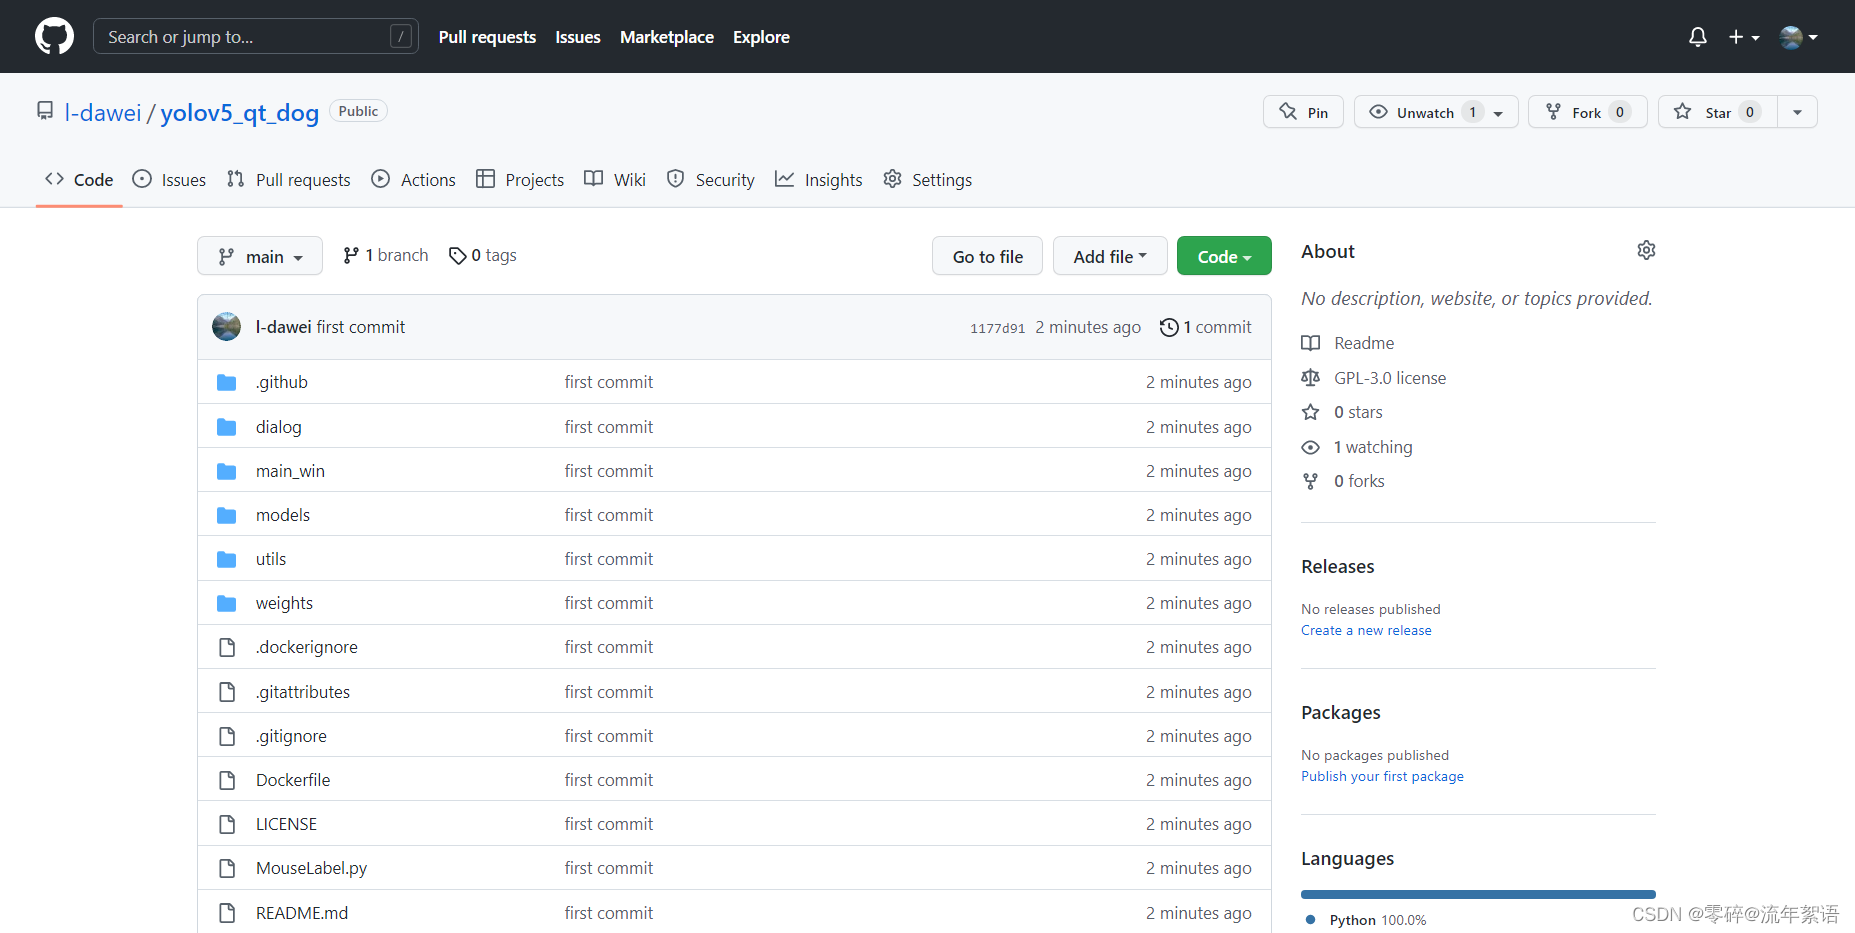Open the l-dawei owner profile link
Screen dimensions: 1855x933
pyautogui.click(x=103, y=113)
